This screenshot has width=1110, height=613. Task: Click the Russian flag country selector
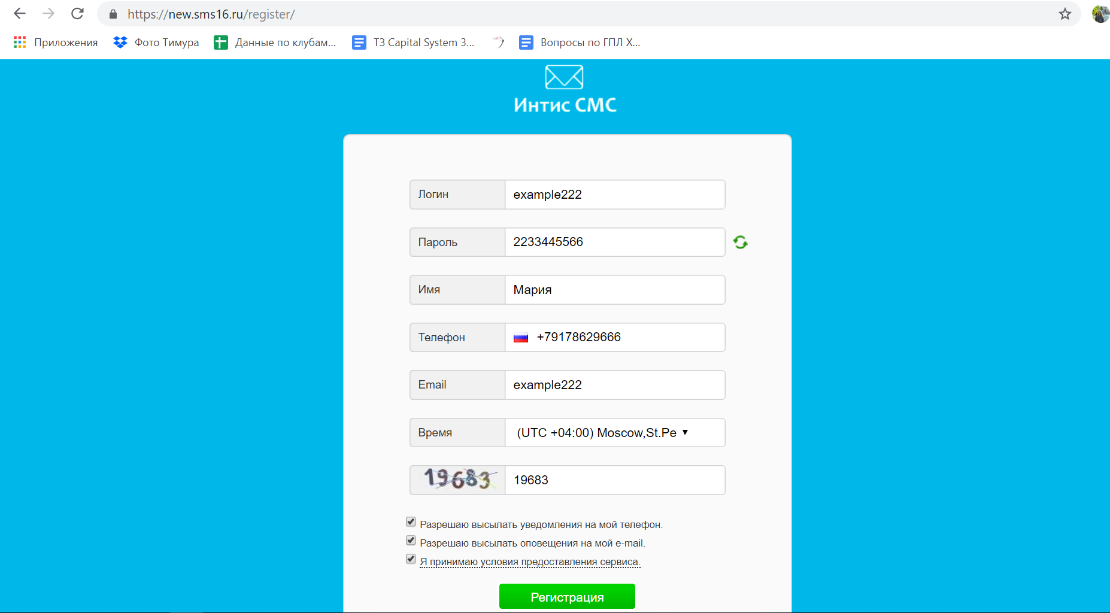pyautogui.click(x=521, y=338)
